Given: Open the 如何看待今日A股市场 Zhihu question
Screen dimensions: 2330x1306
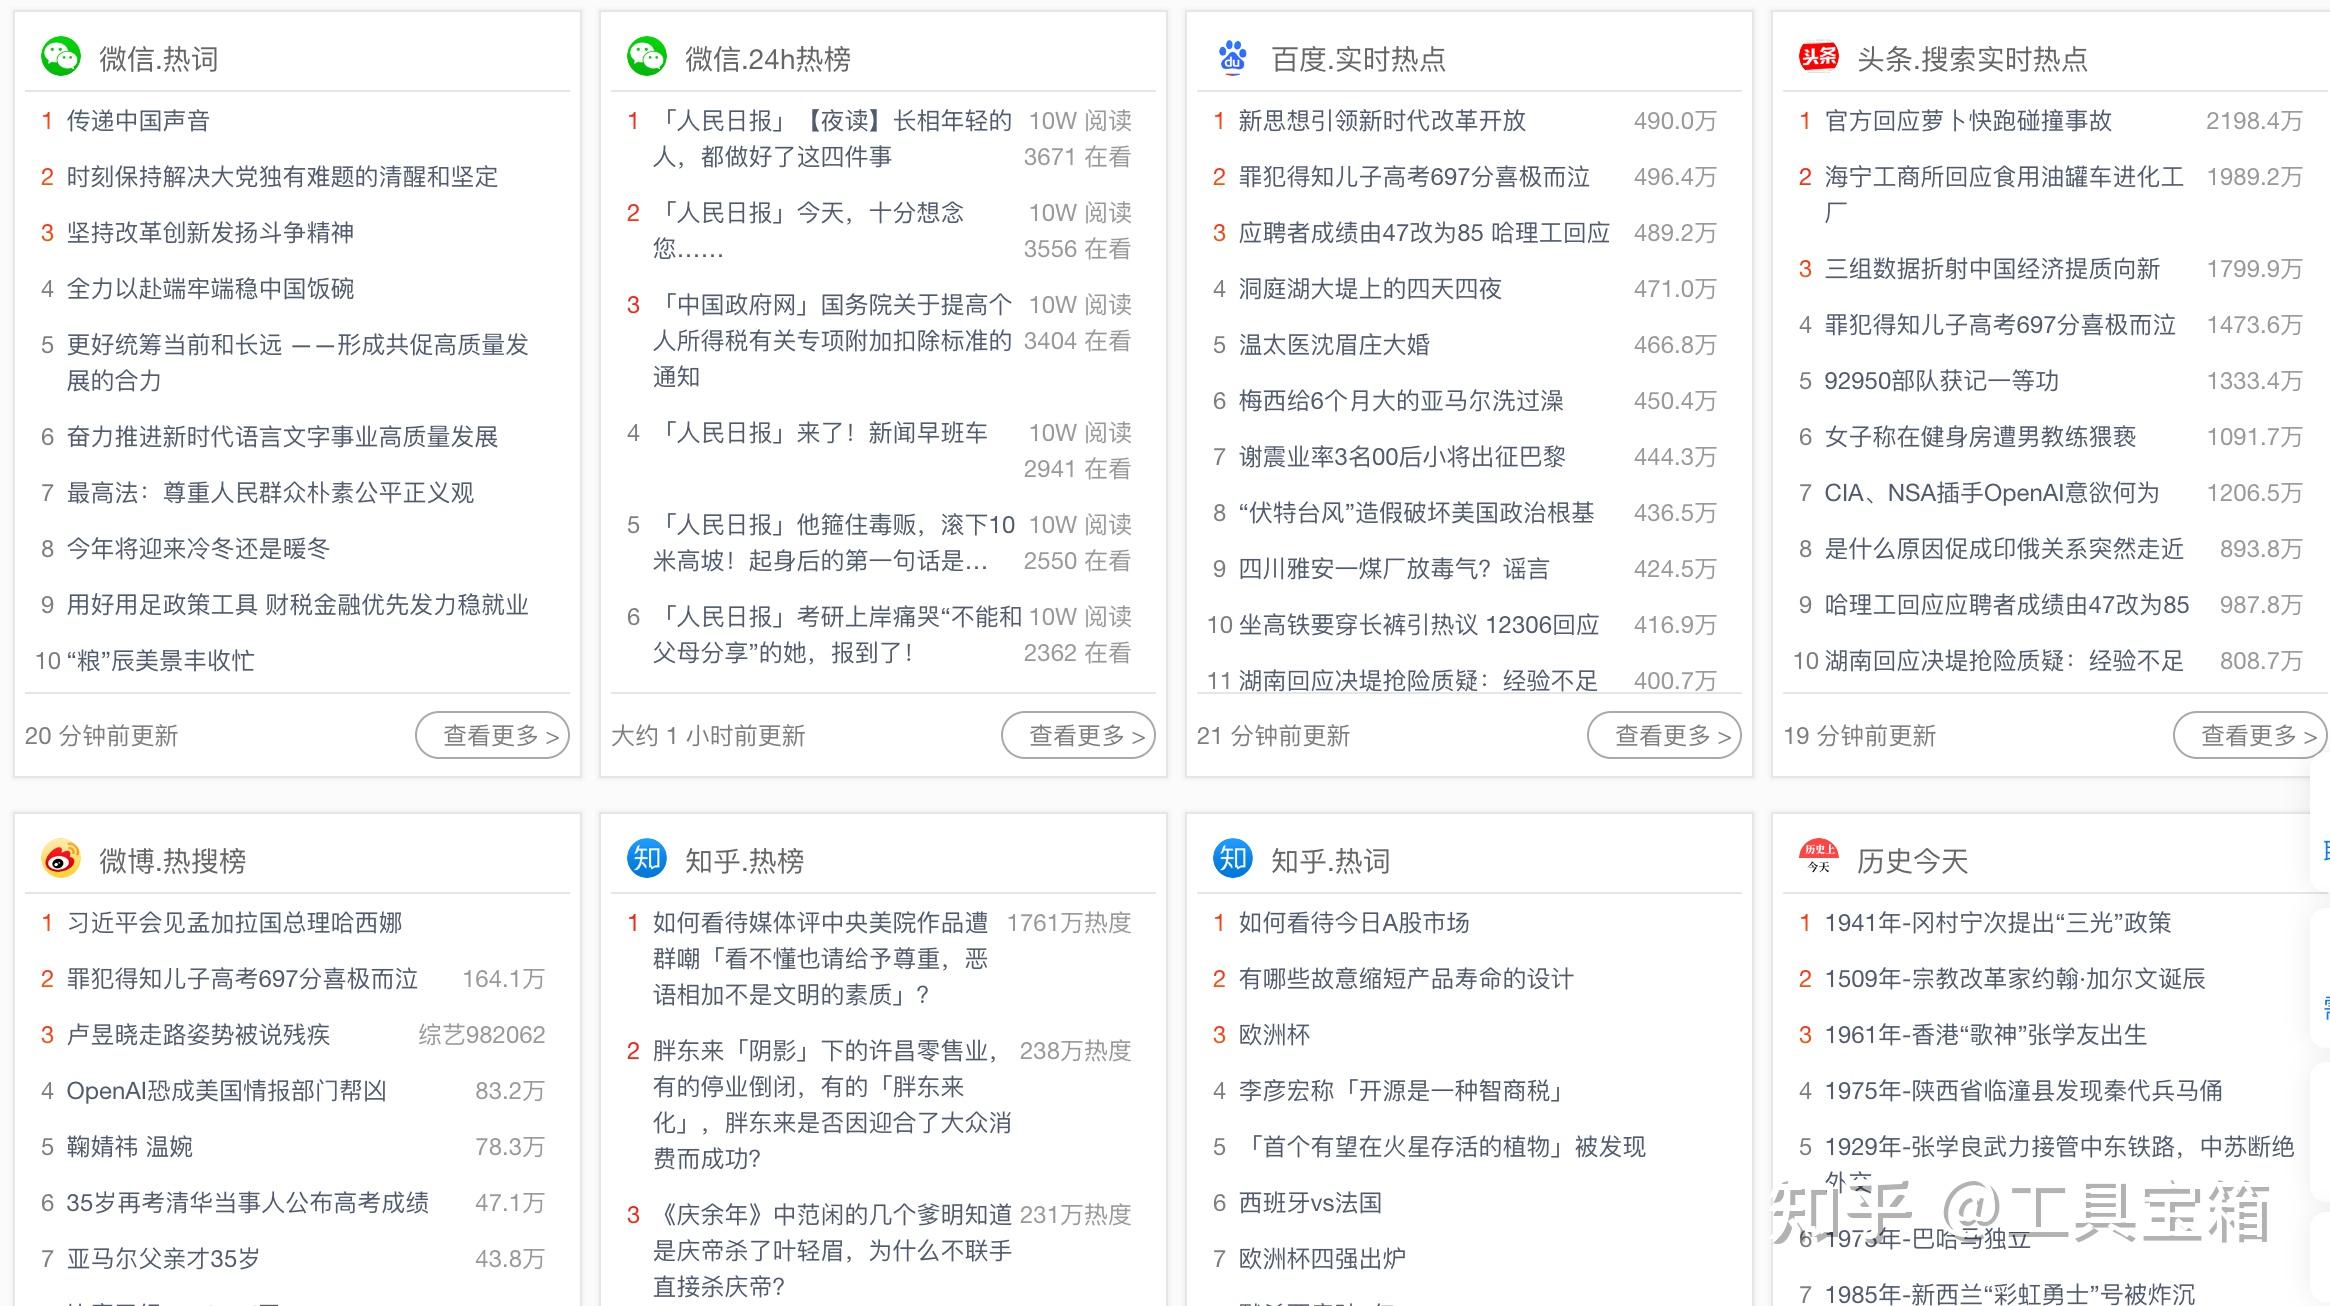Looking at the screenshot, I should point(1352,922).
